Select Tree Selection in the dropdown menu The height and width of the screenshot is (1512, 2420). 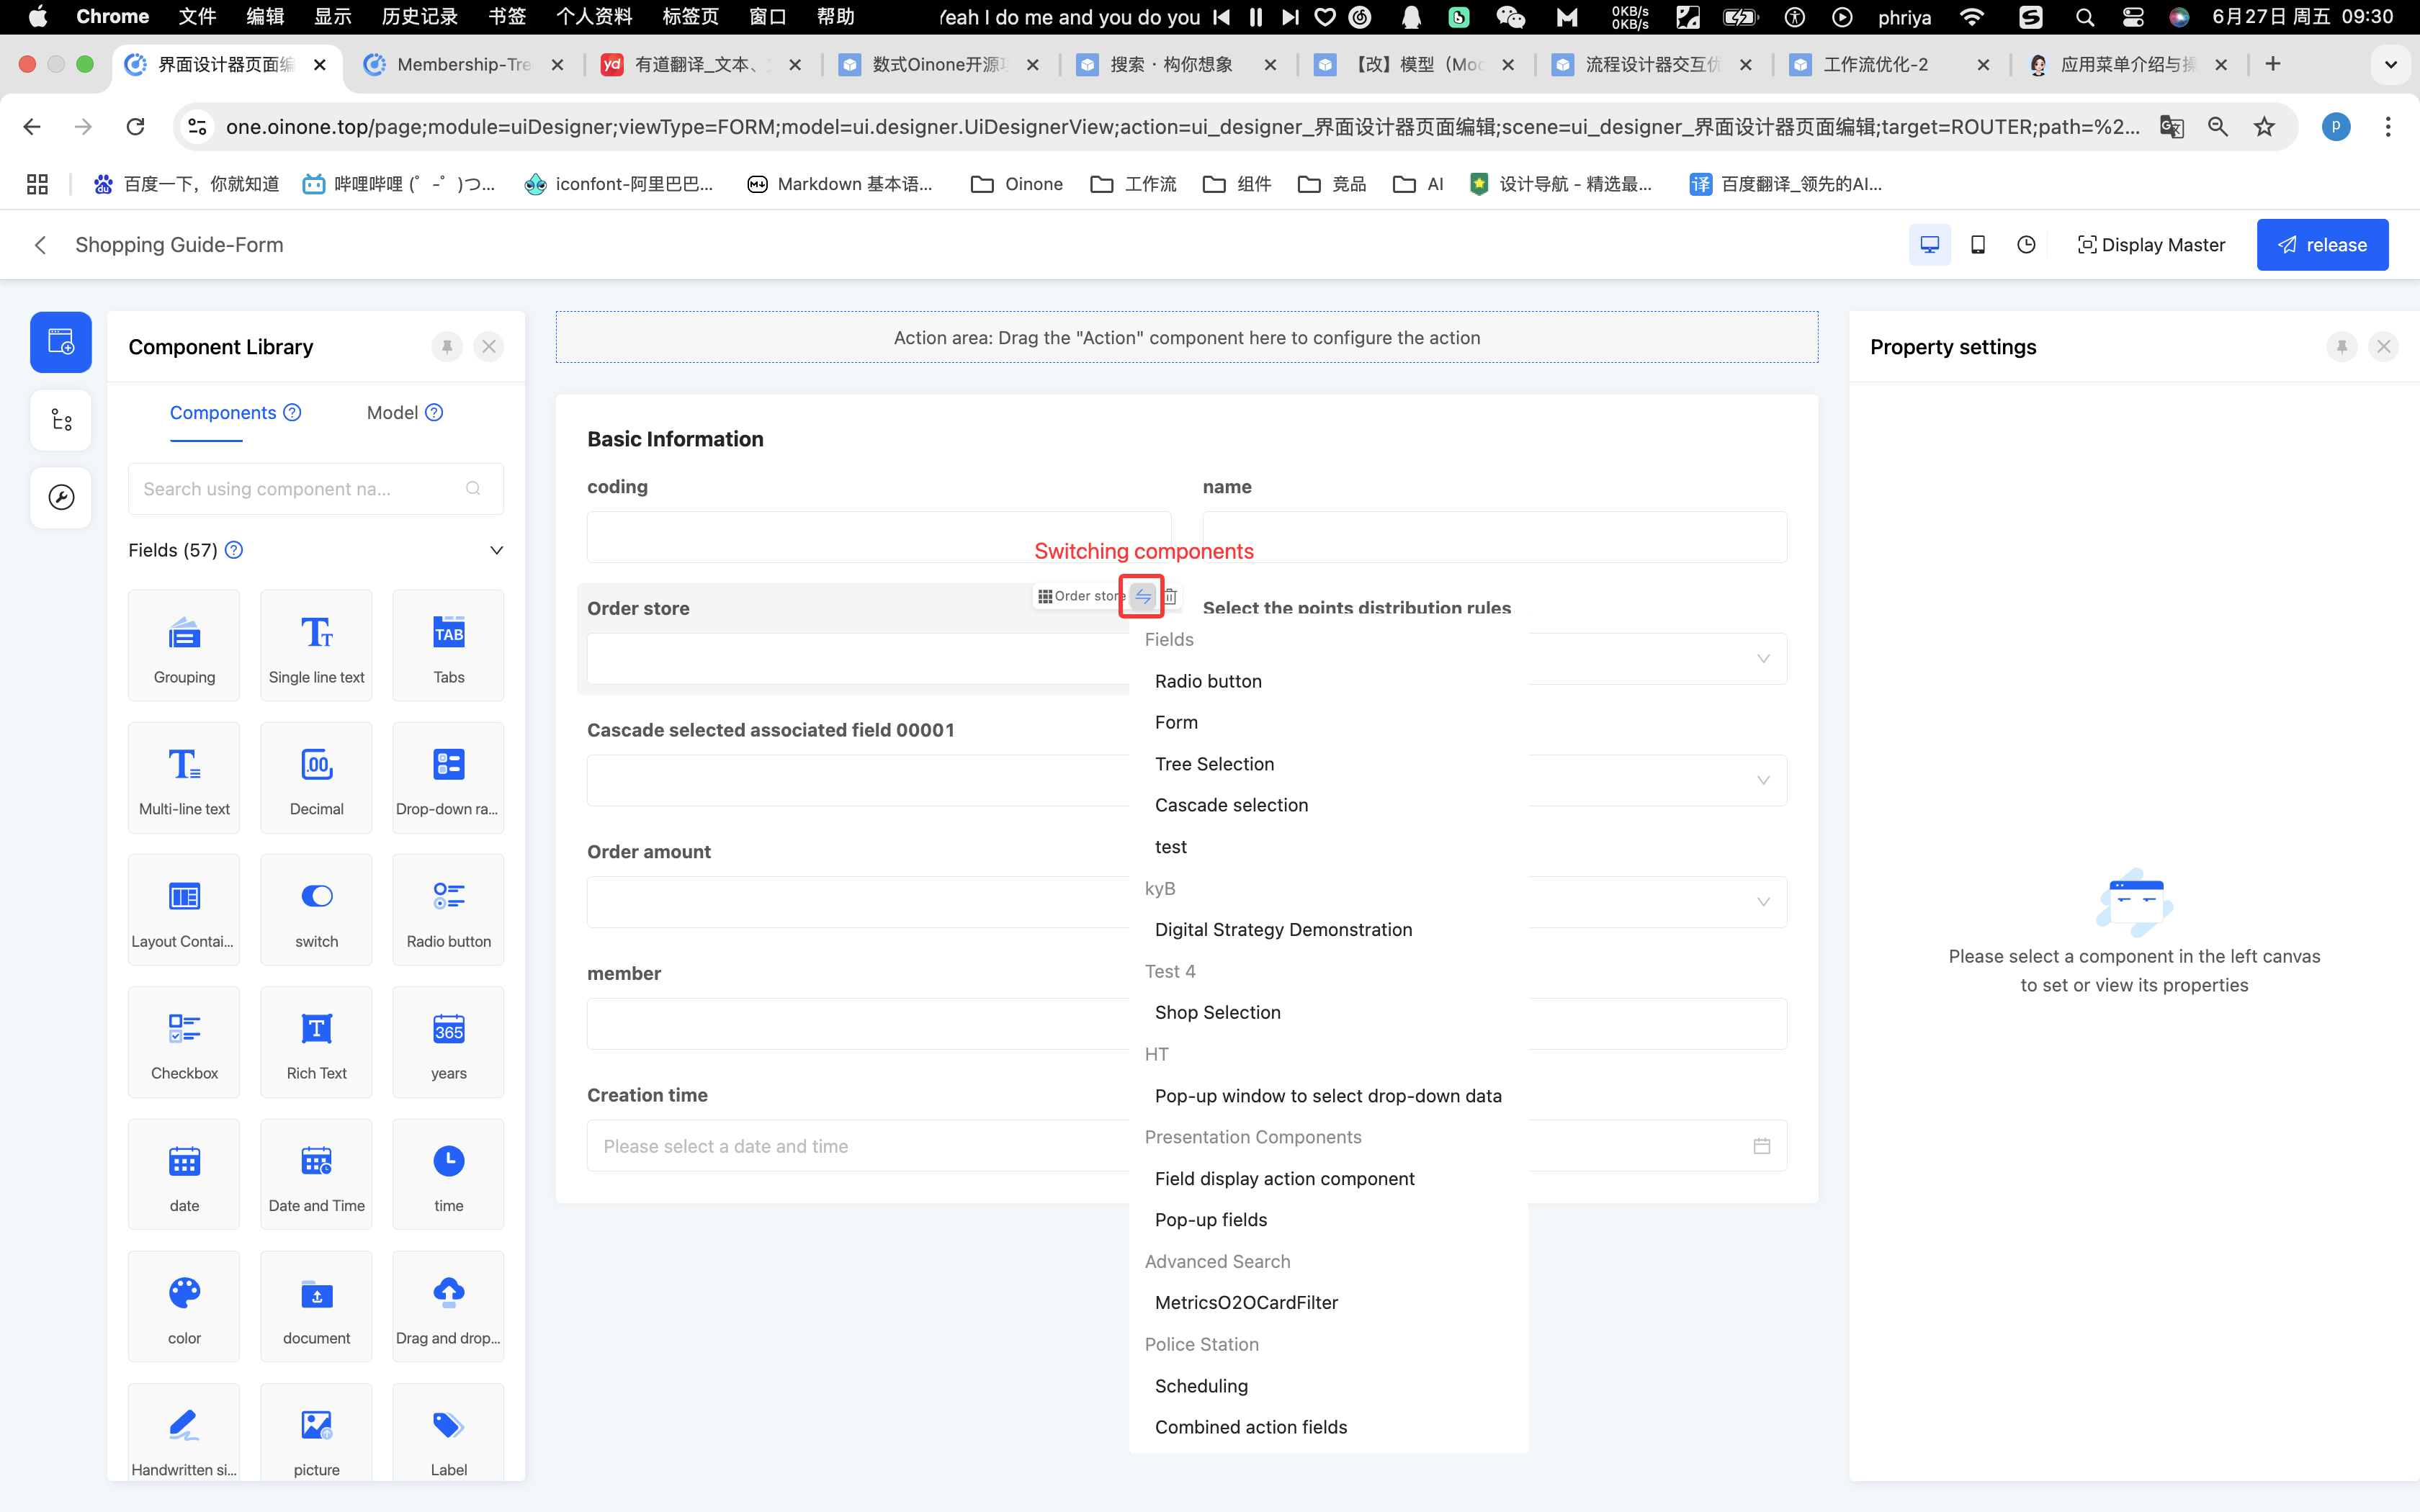pos(1214,764)
